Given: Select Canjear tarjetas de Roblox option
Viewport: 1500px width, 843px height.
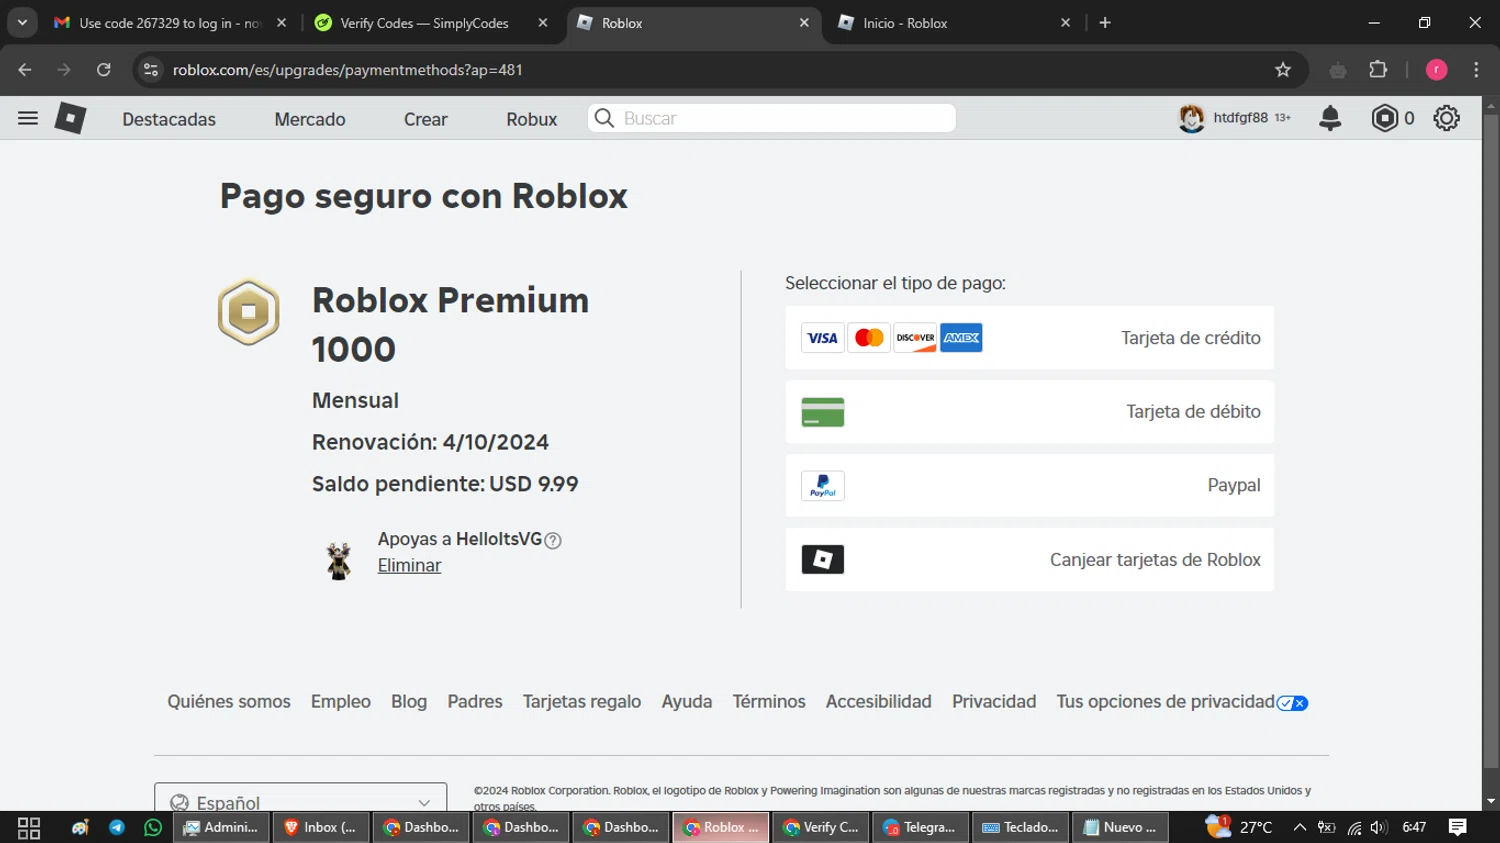Looking at the screenshot, I should pos(1029,560).
